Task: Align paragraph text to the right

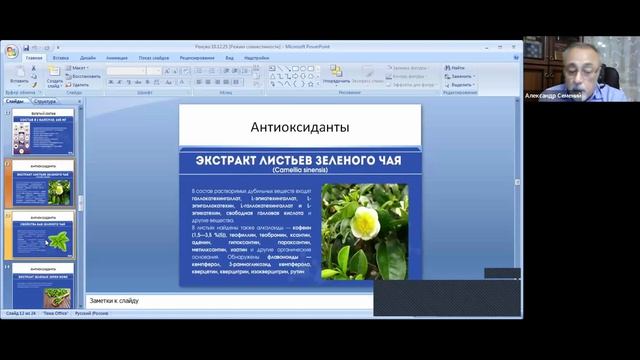Action: [217, 82]
